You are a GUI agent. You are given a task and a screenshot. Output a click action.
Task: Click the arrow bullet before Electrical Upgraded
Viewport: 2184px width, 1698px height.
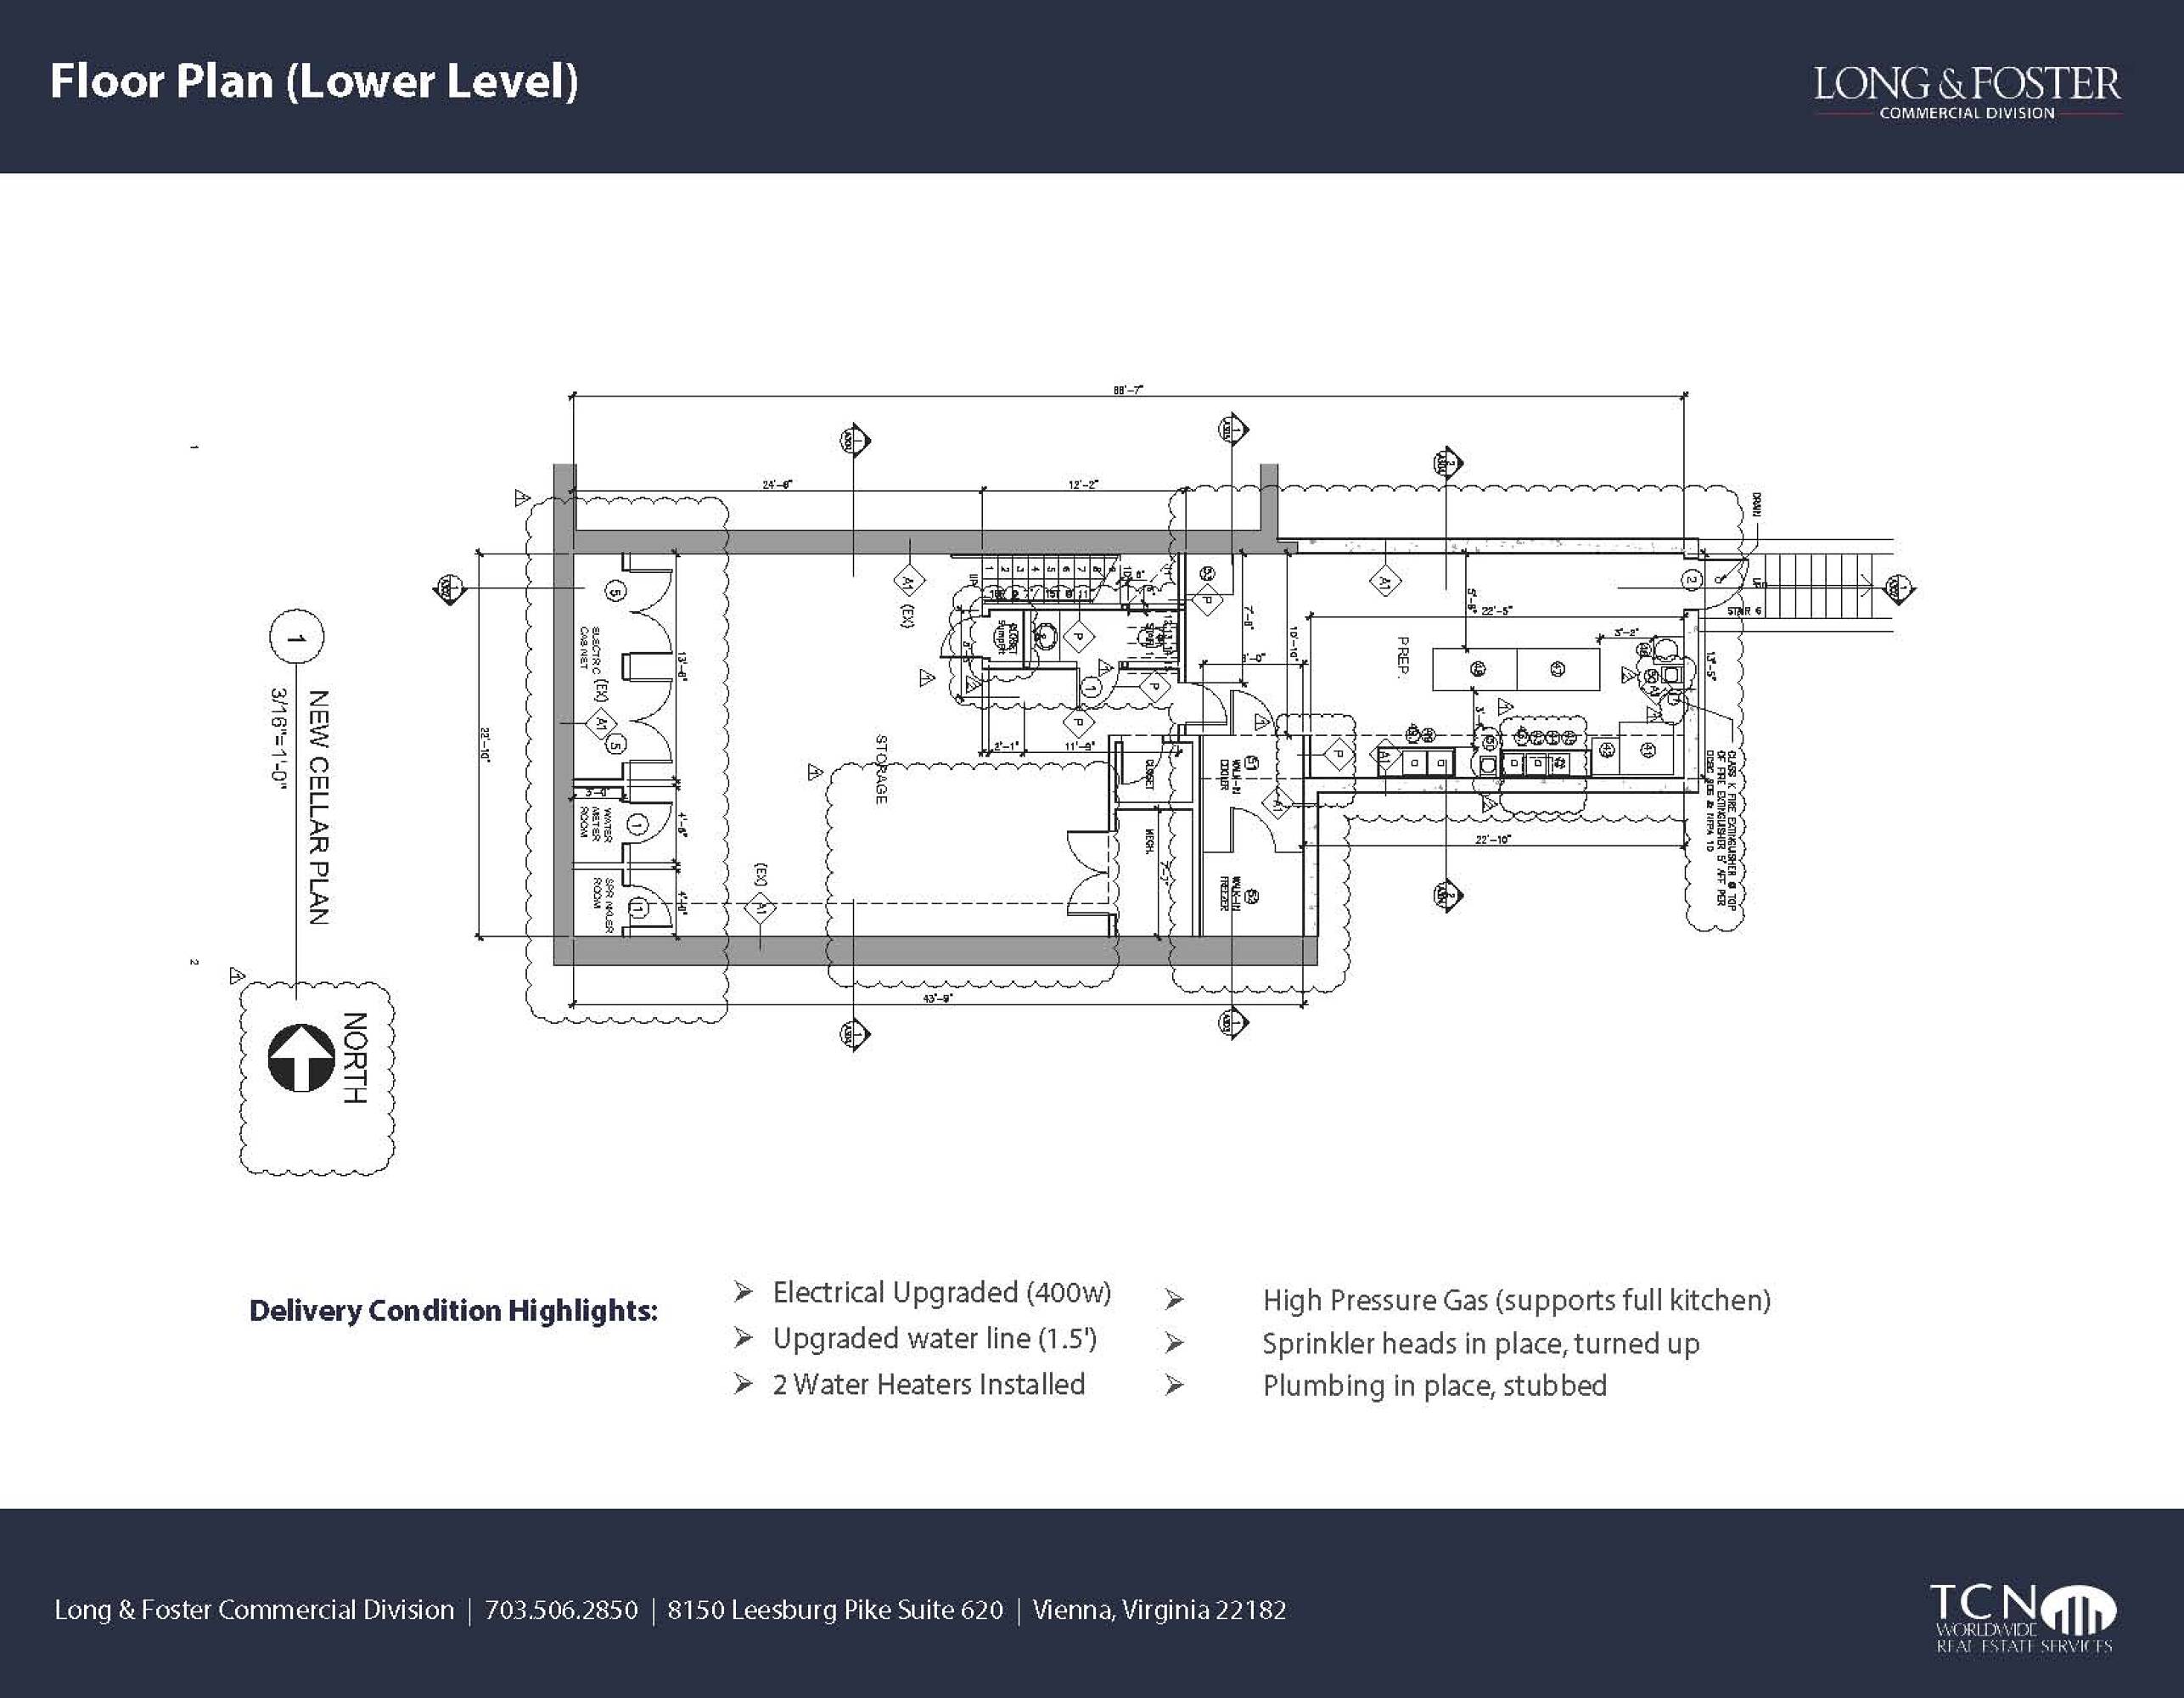pyautogui.click(x=743, y=1292)
